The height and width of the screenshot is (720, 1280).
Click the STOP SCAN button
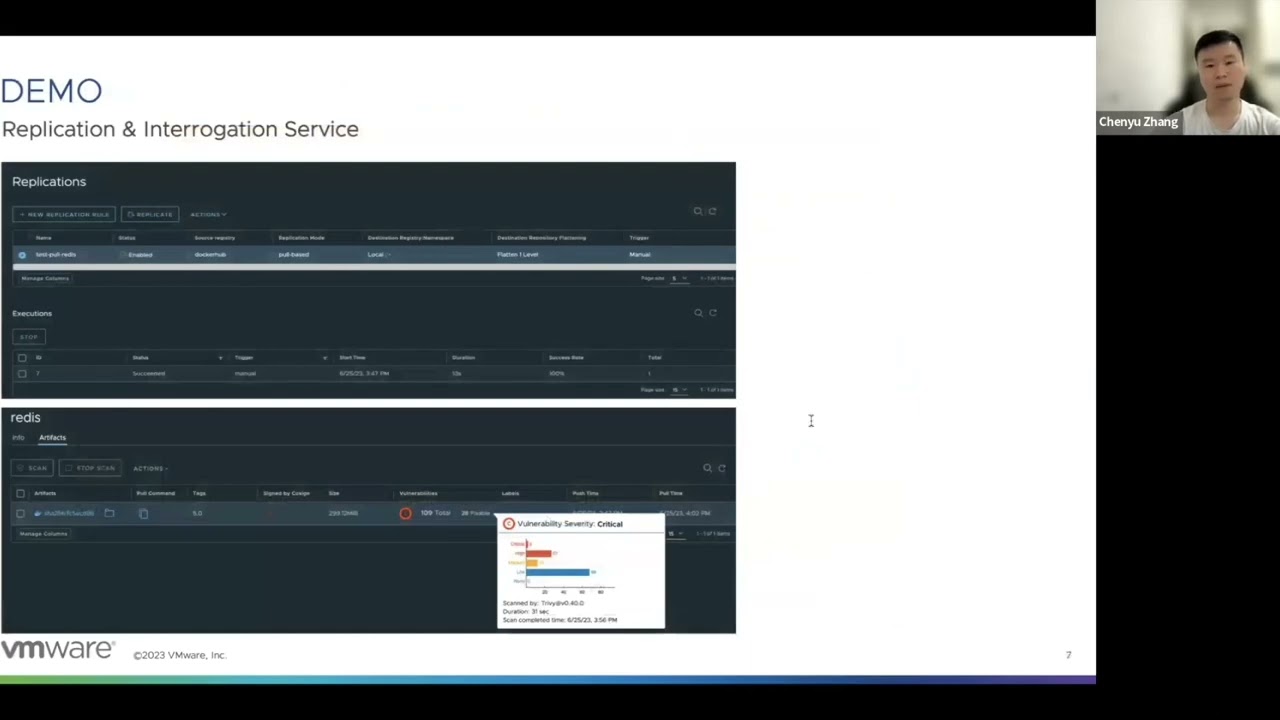point(90,468)
